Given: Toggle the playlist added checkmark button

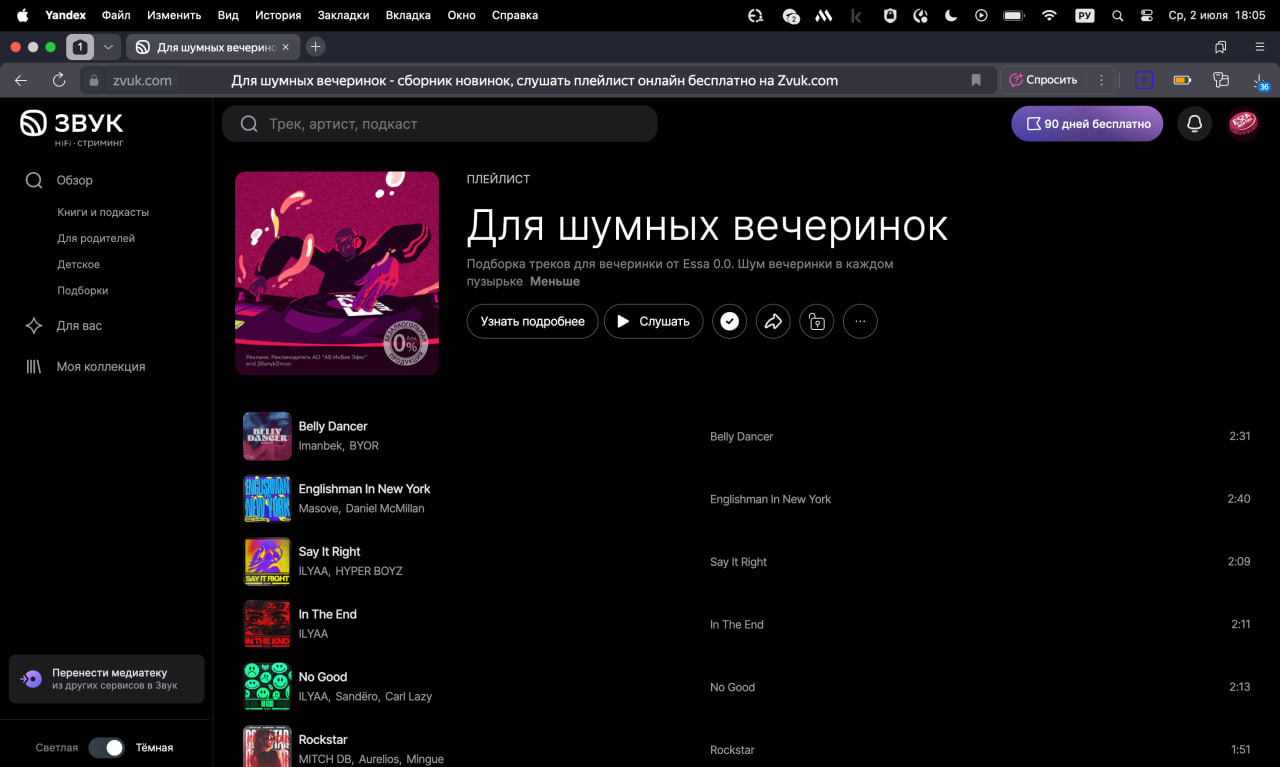Looking at the screenshot, I should point(729,321).
